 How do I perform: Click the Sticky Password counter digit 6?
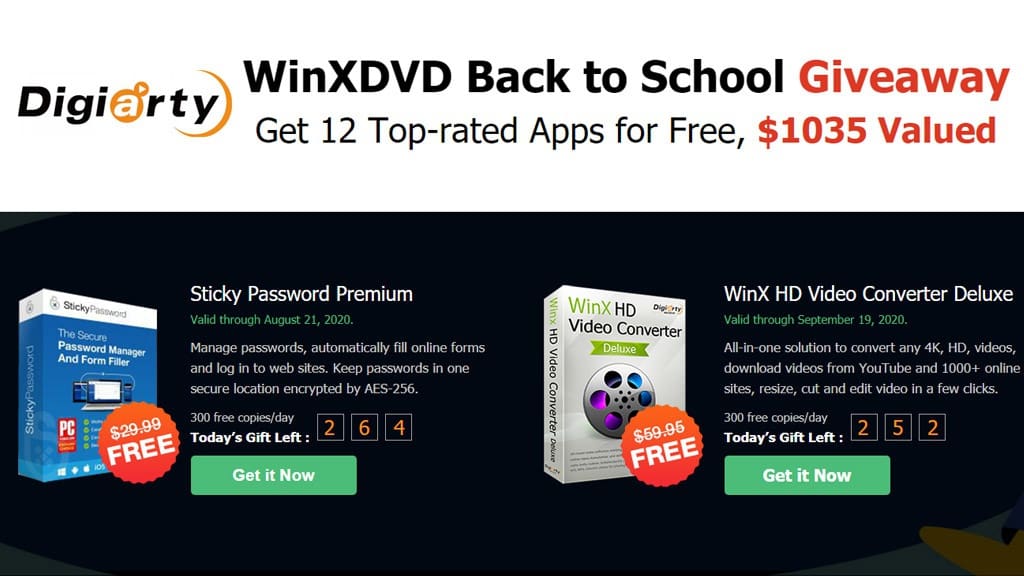tap(364, 428)
